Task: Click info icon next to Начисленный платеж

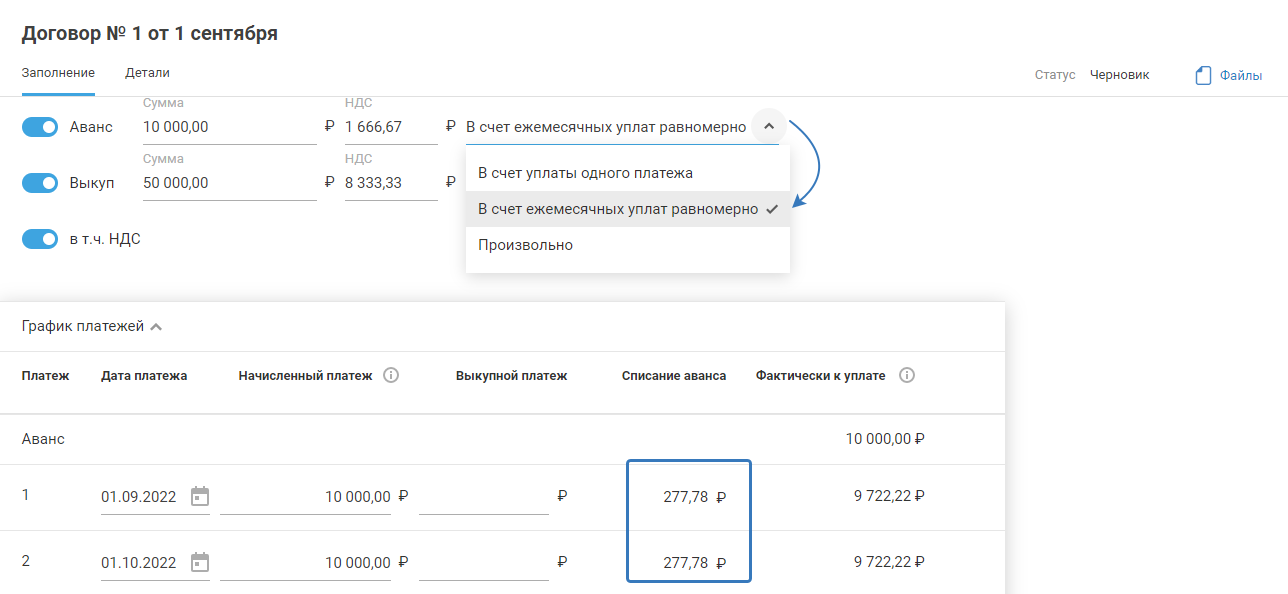Action: pyautogui.click(x=391, y=376)
